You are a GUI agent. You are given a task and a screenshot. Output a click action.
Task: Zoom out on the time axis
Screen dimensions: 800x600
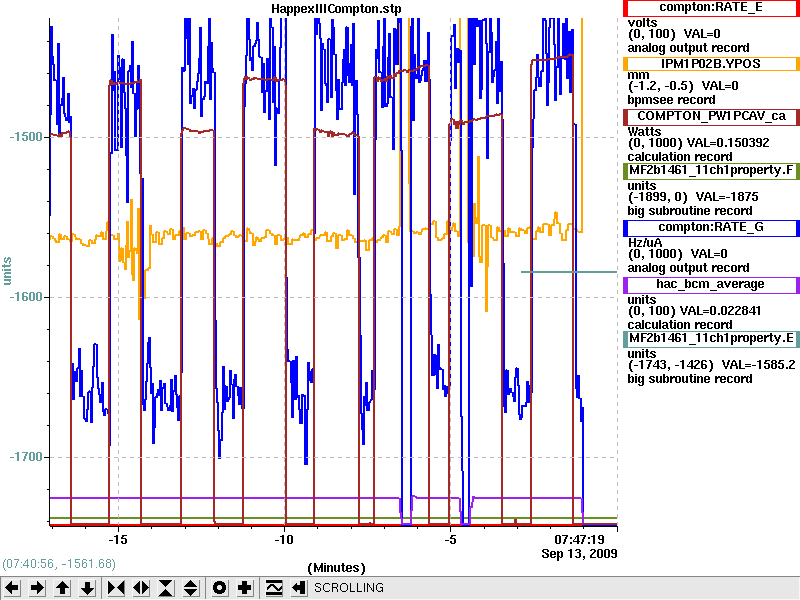click(141, 588)
